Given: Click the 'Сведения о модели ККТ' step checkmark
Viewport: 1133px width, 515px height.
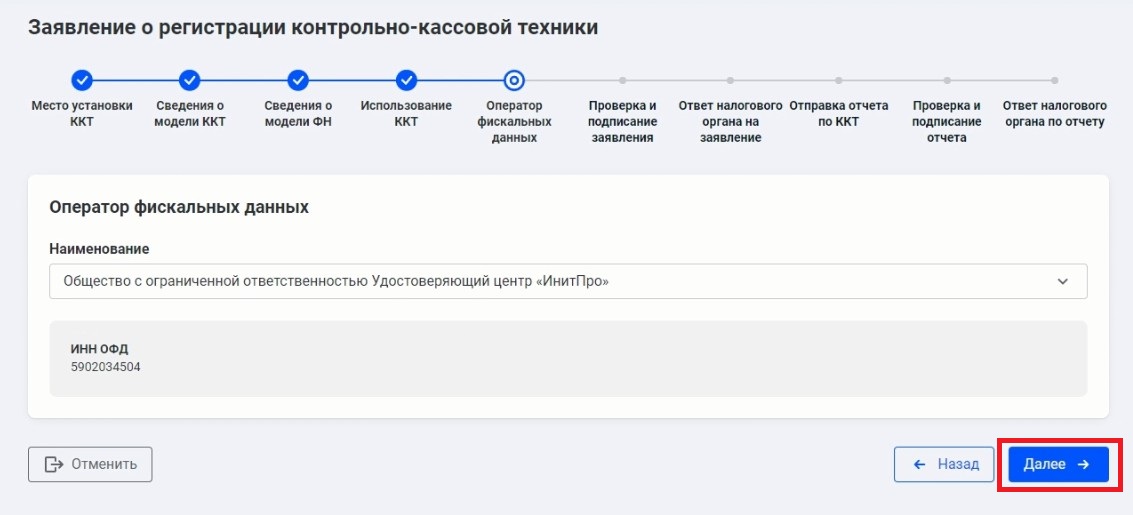Looking at the screenshot, I should (190, 80).
